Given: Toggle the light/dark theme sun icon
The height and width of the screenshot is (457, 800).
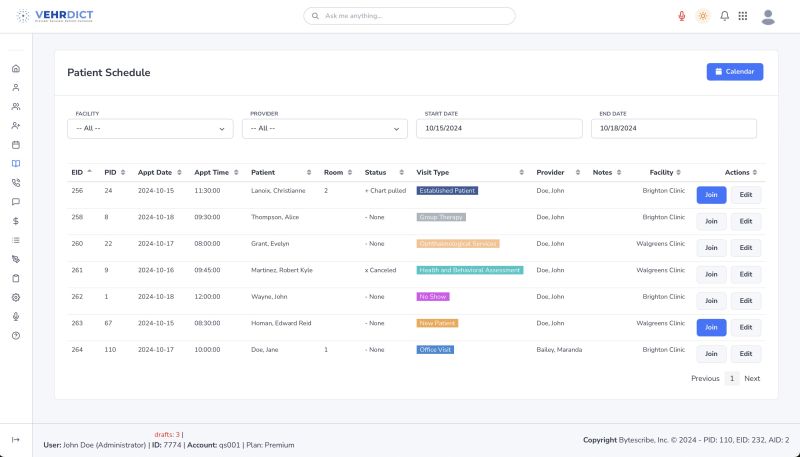Looking at the screenshot, I should coord(703,16).
